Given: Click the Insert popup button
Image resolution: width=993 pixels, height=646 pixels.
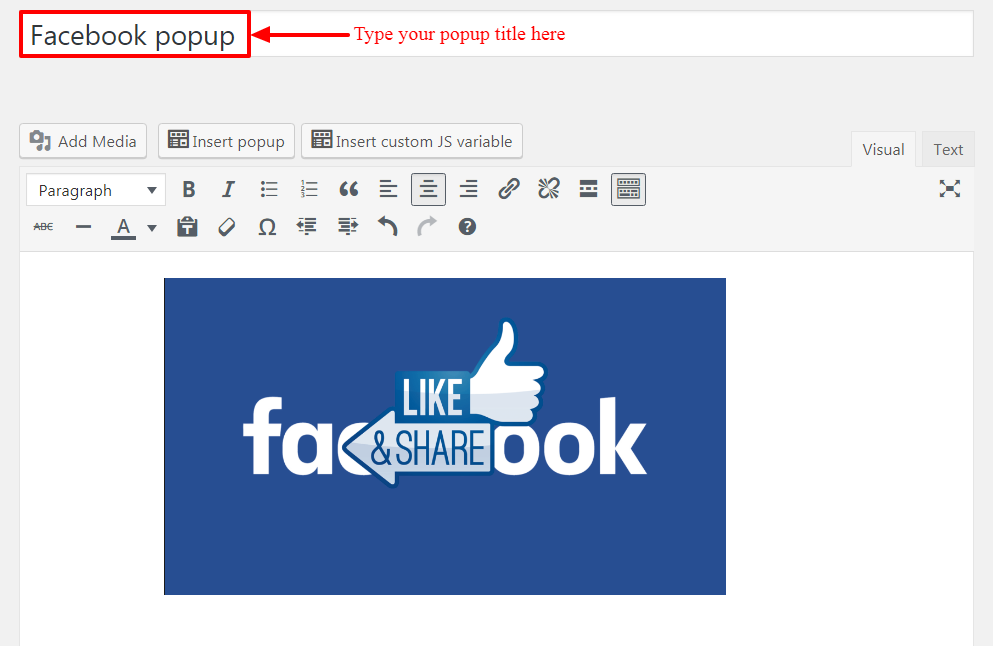Looking at the screenshot, I should (226, 141).
